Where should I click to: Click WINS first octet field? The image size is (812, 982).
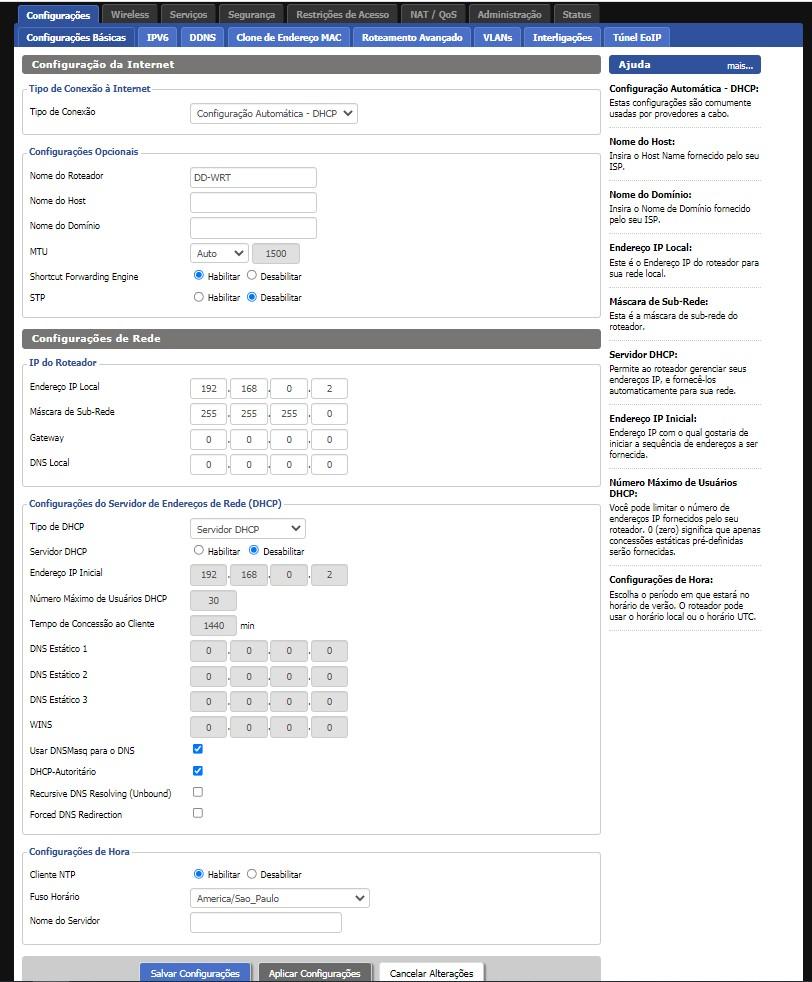[208, 727]
